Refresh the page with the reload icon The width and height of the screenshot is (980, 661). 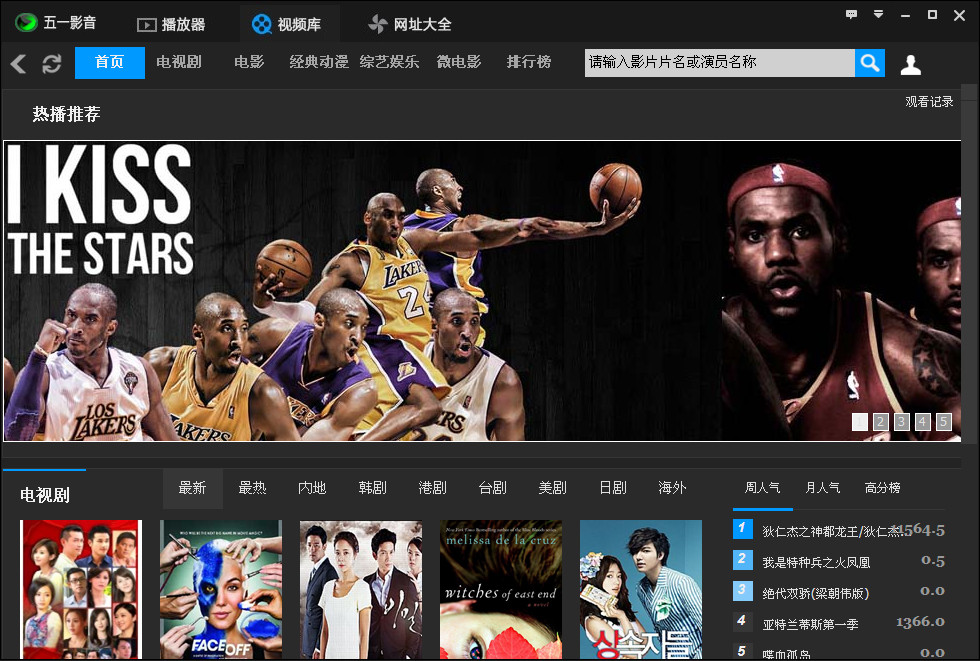[x=52, y=63]
